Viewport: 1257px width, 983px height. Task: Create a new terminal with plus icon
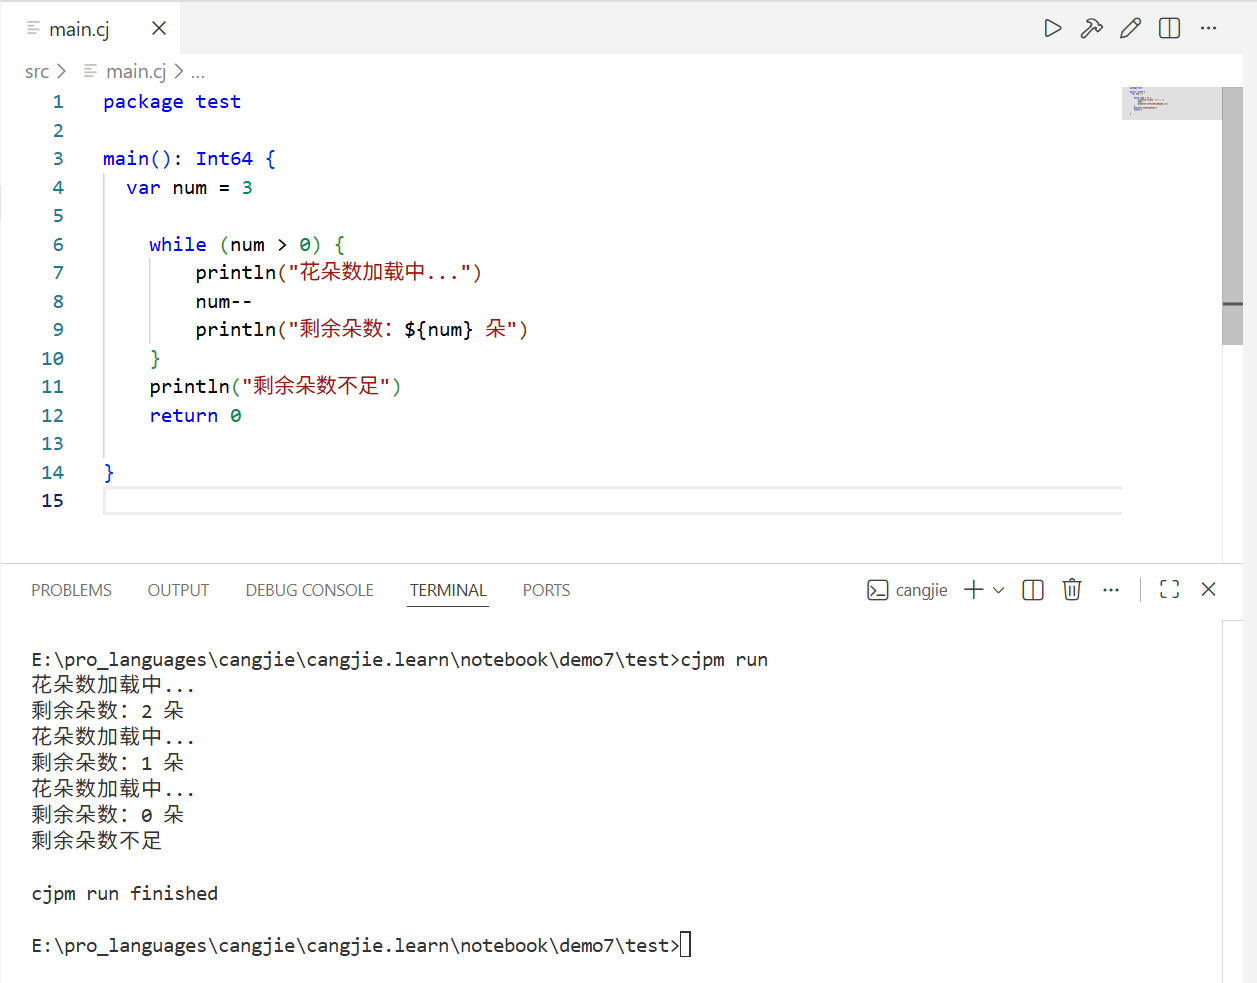(x=974, y=590)
